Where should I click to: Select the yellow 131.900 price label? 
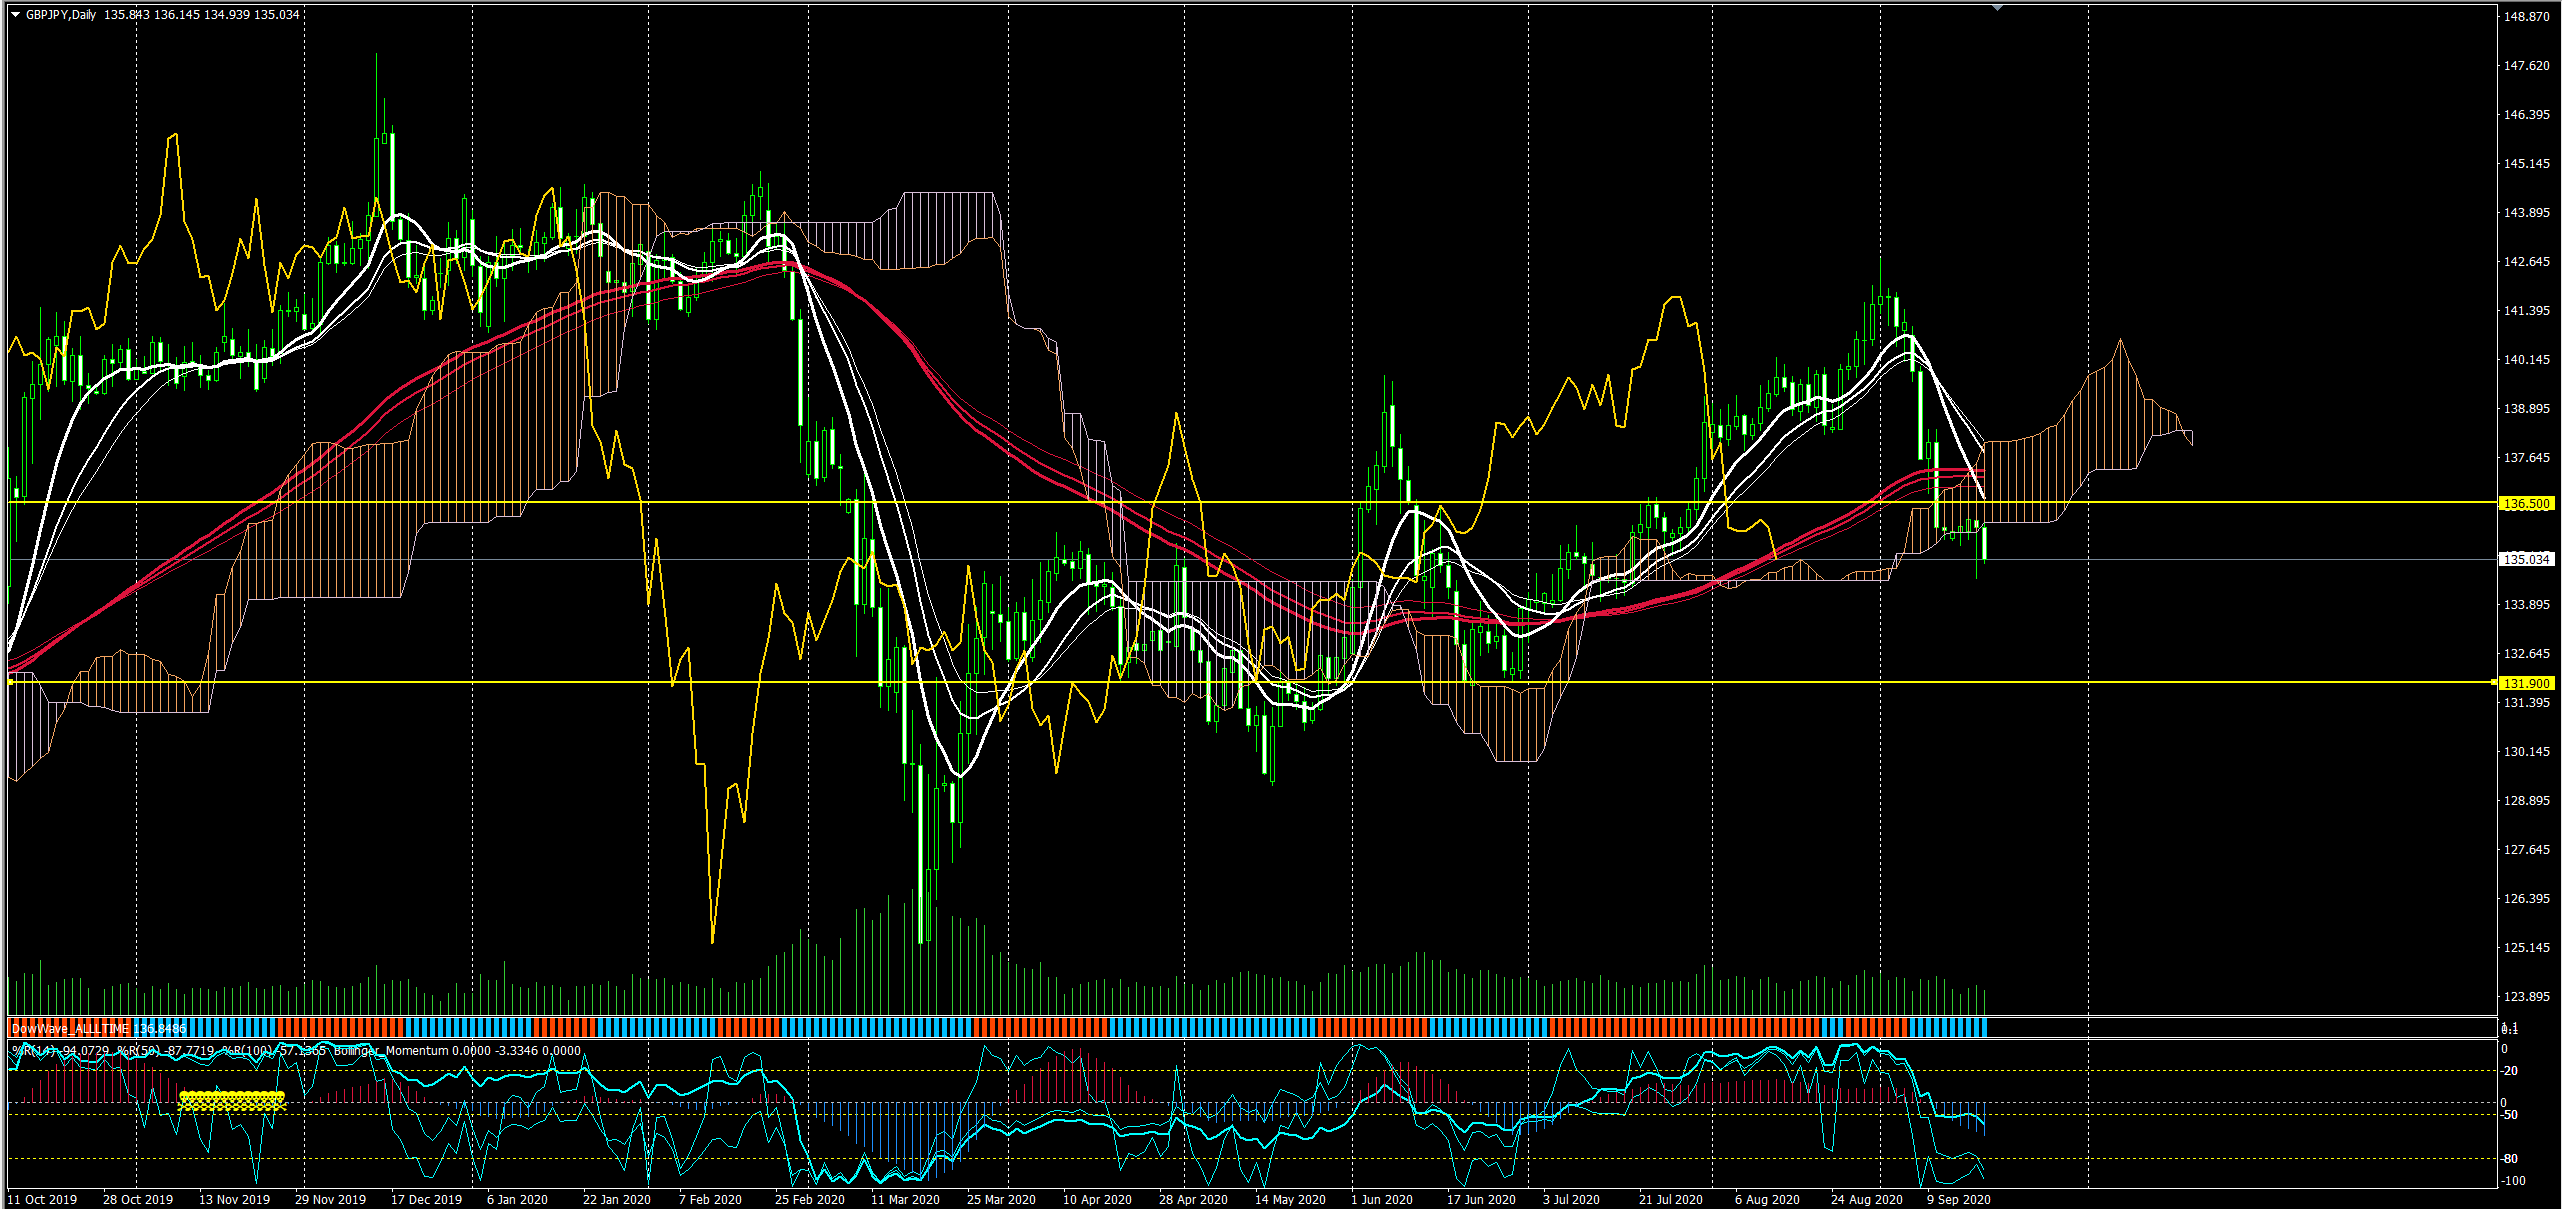[2526, 684]
